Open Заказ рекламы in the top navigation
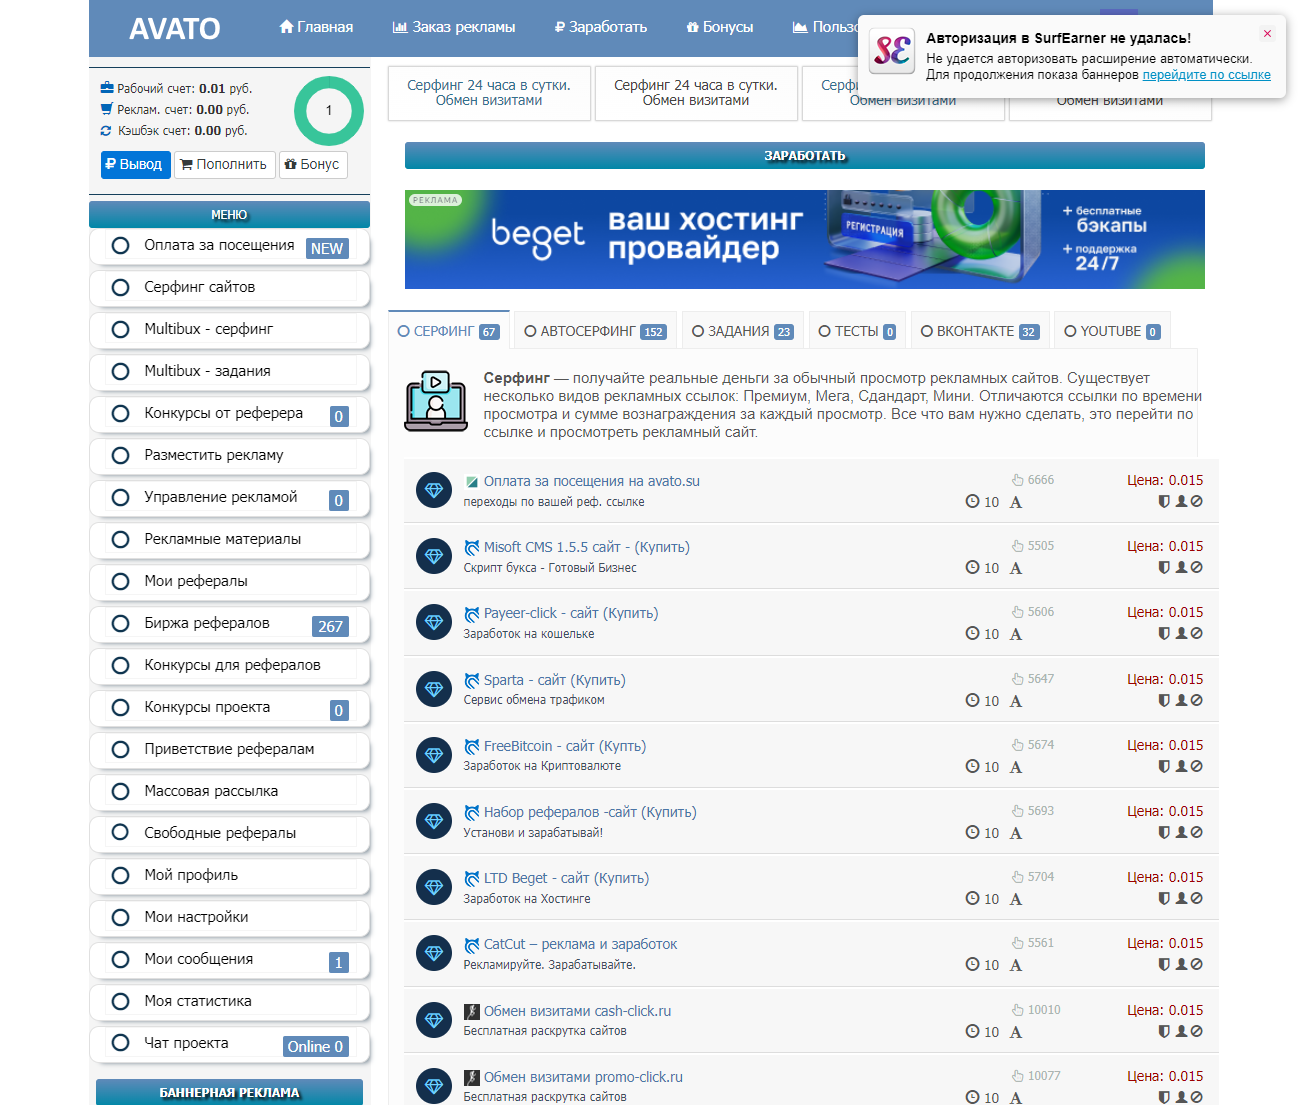This screenshot has width=1301, height=1105. point(454,27)
